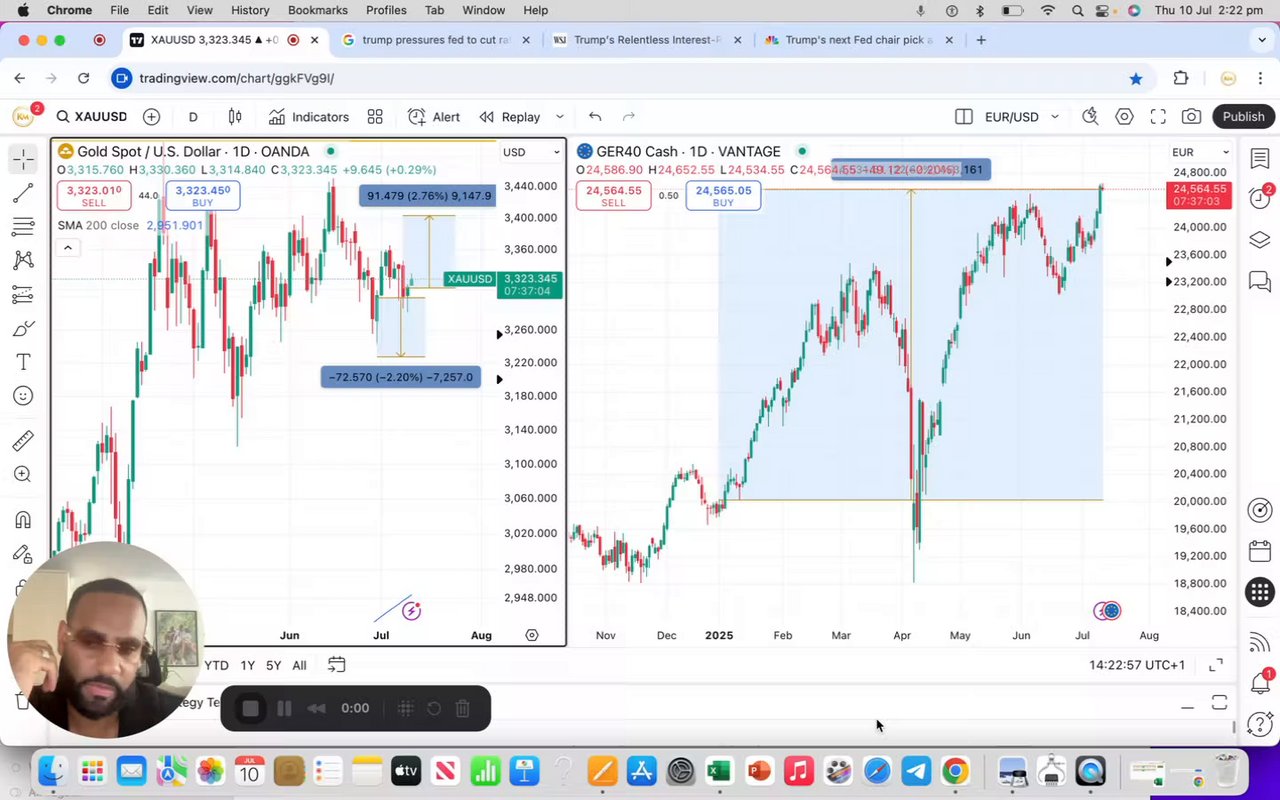
Task: Click the timezone clock 14:22:57 UTC+1
Action: (1137, 665)
